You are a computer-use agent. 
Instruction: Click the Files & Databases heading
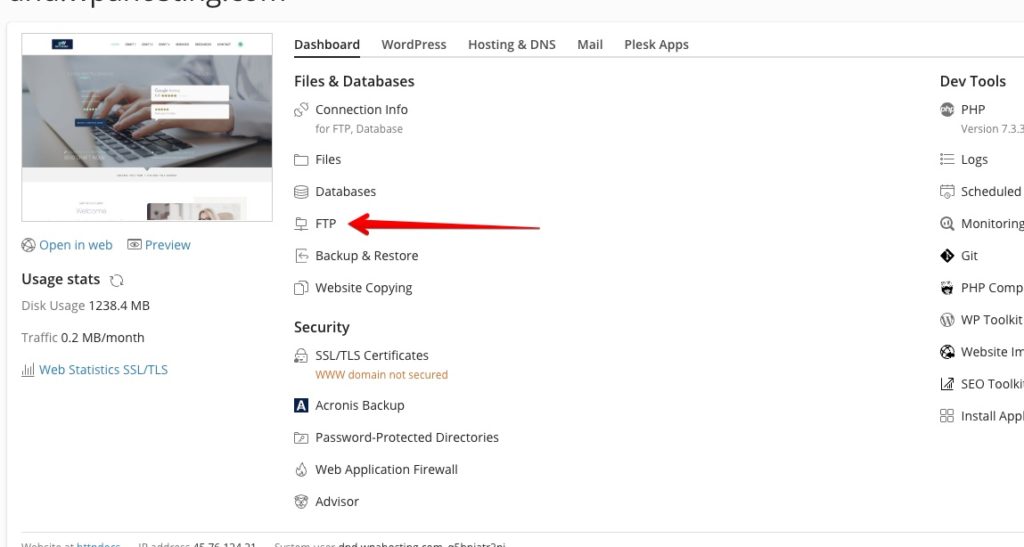354,82
